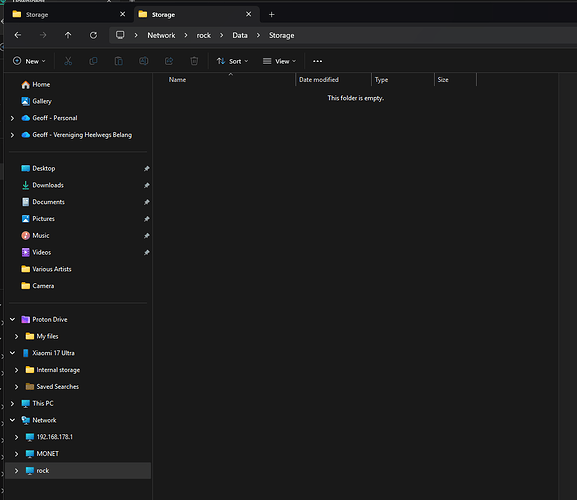The height and width of the screenshot is (500, 577).
Task: Click Storage in the breadcrumb path
Action: (282, 35)
